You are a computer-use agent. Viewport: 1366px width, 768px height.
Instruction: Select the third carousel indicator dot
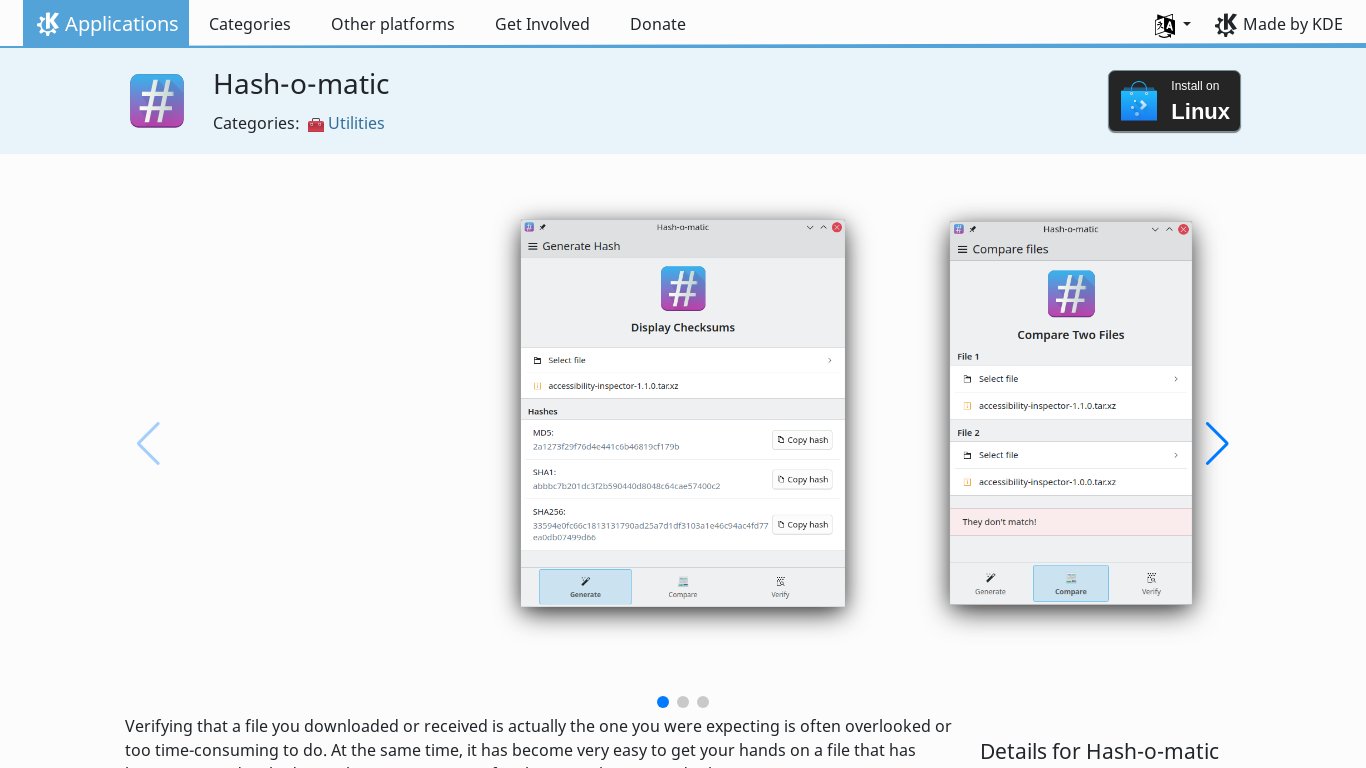(x=703, y=702)
